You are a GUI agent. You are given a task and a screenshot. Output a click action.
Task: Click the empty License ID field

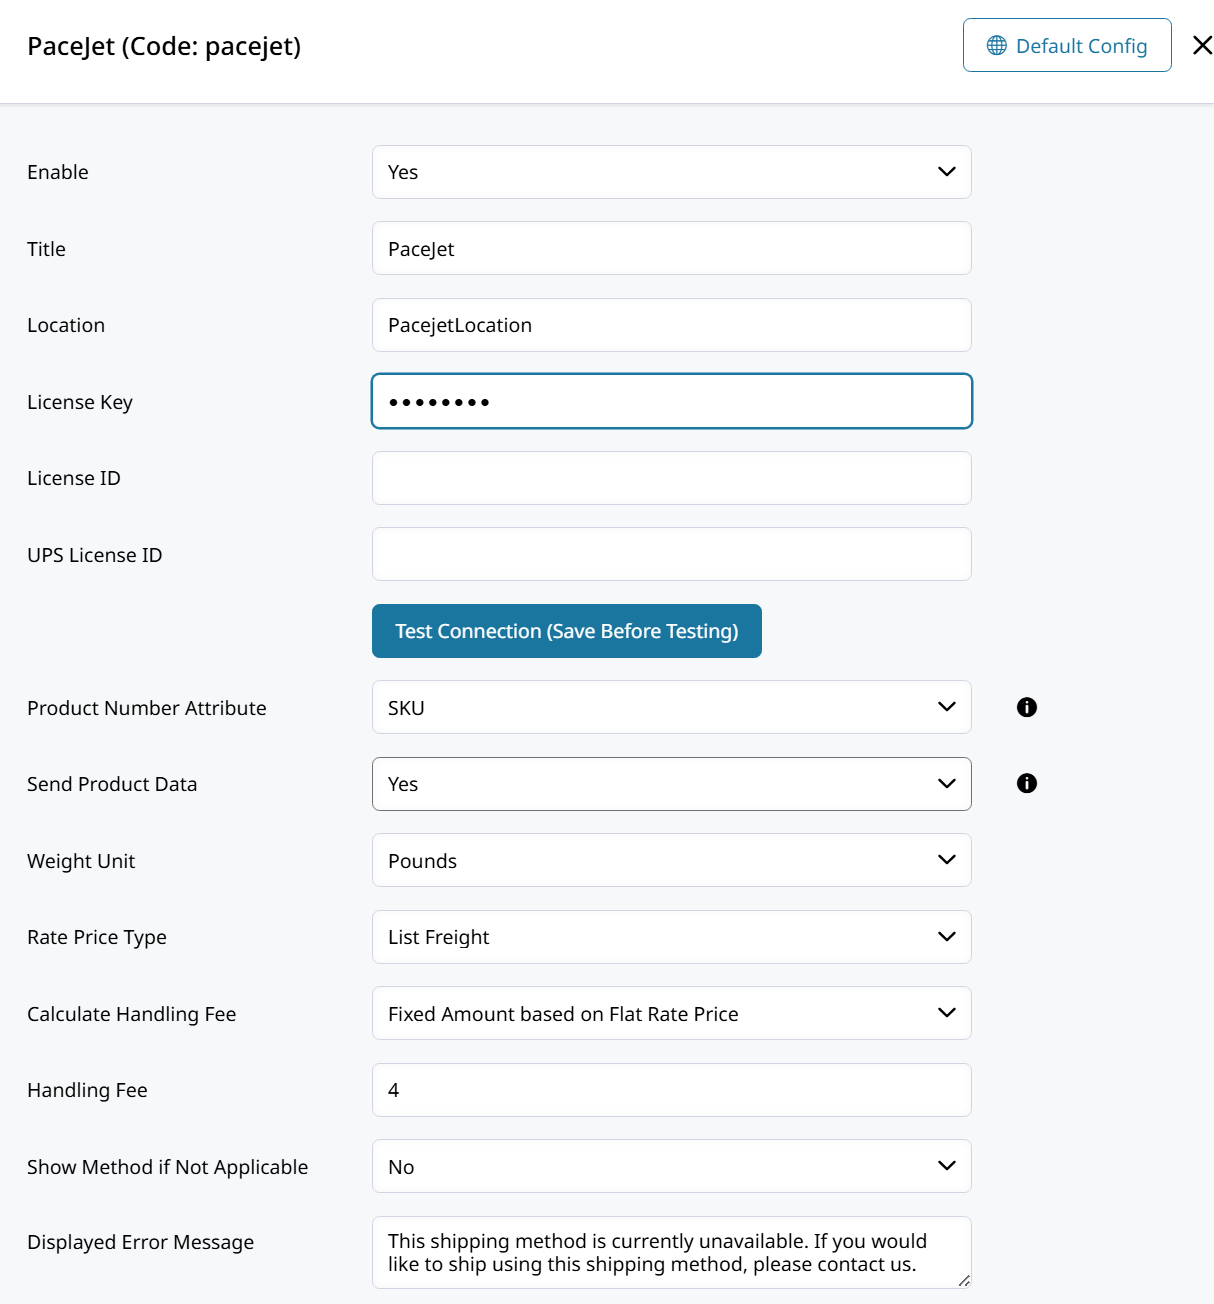coord(671,478)
